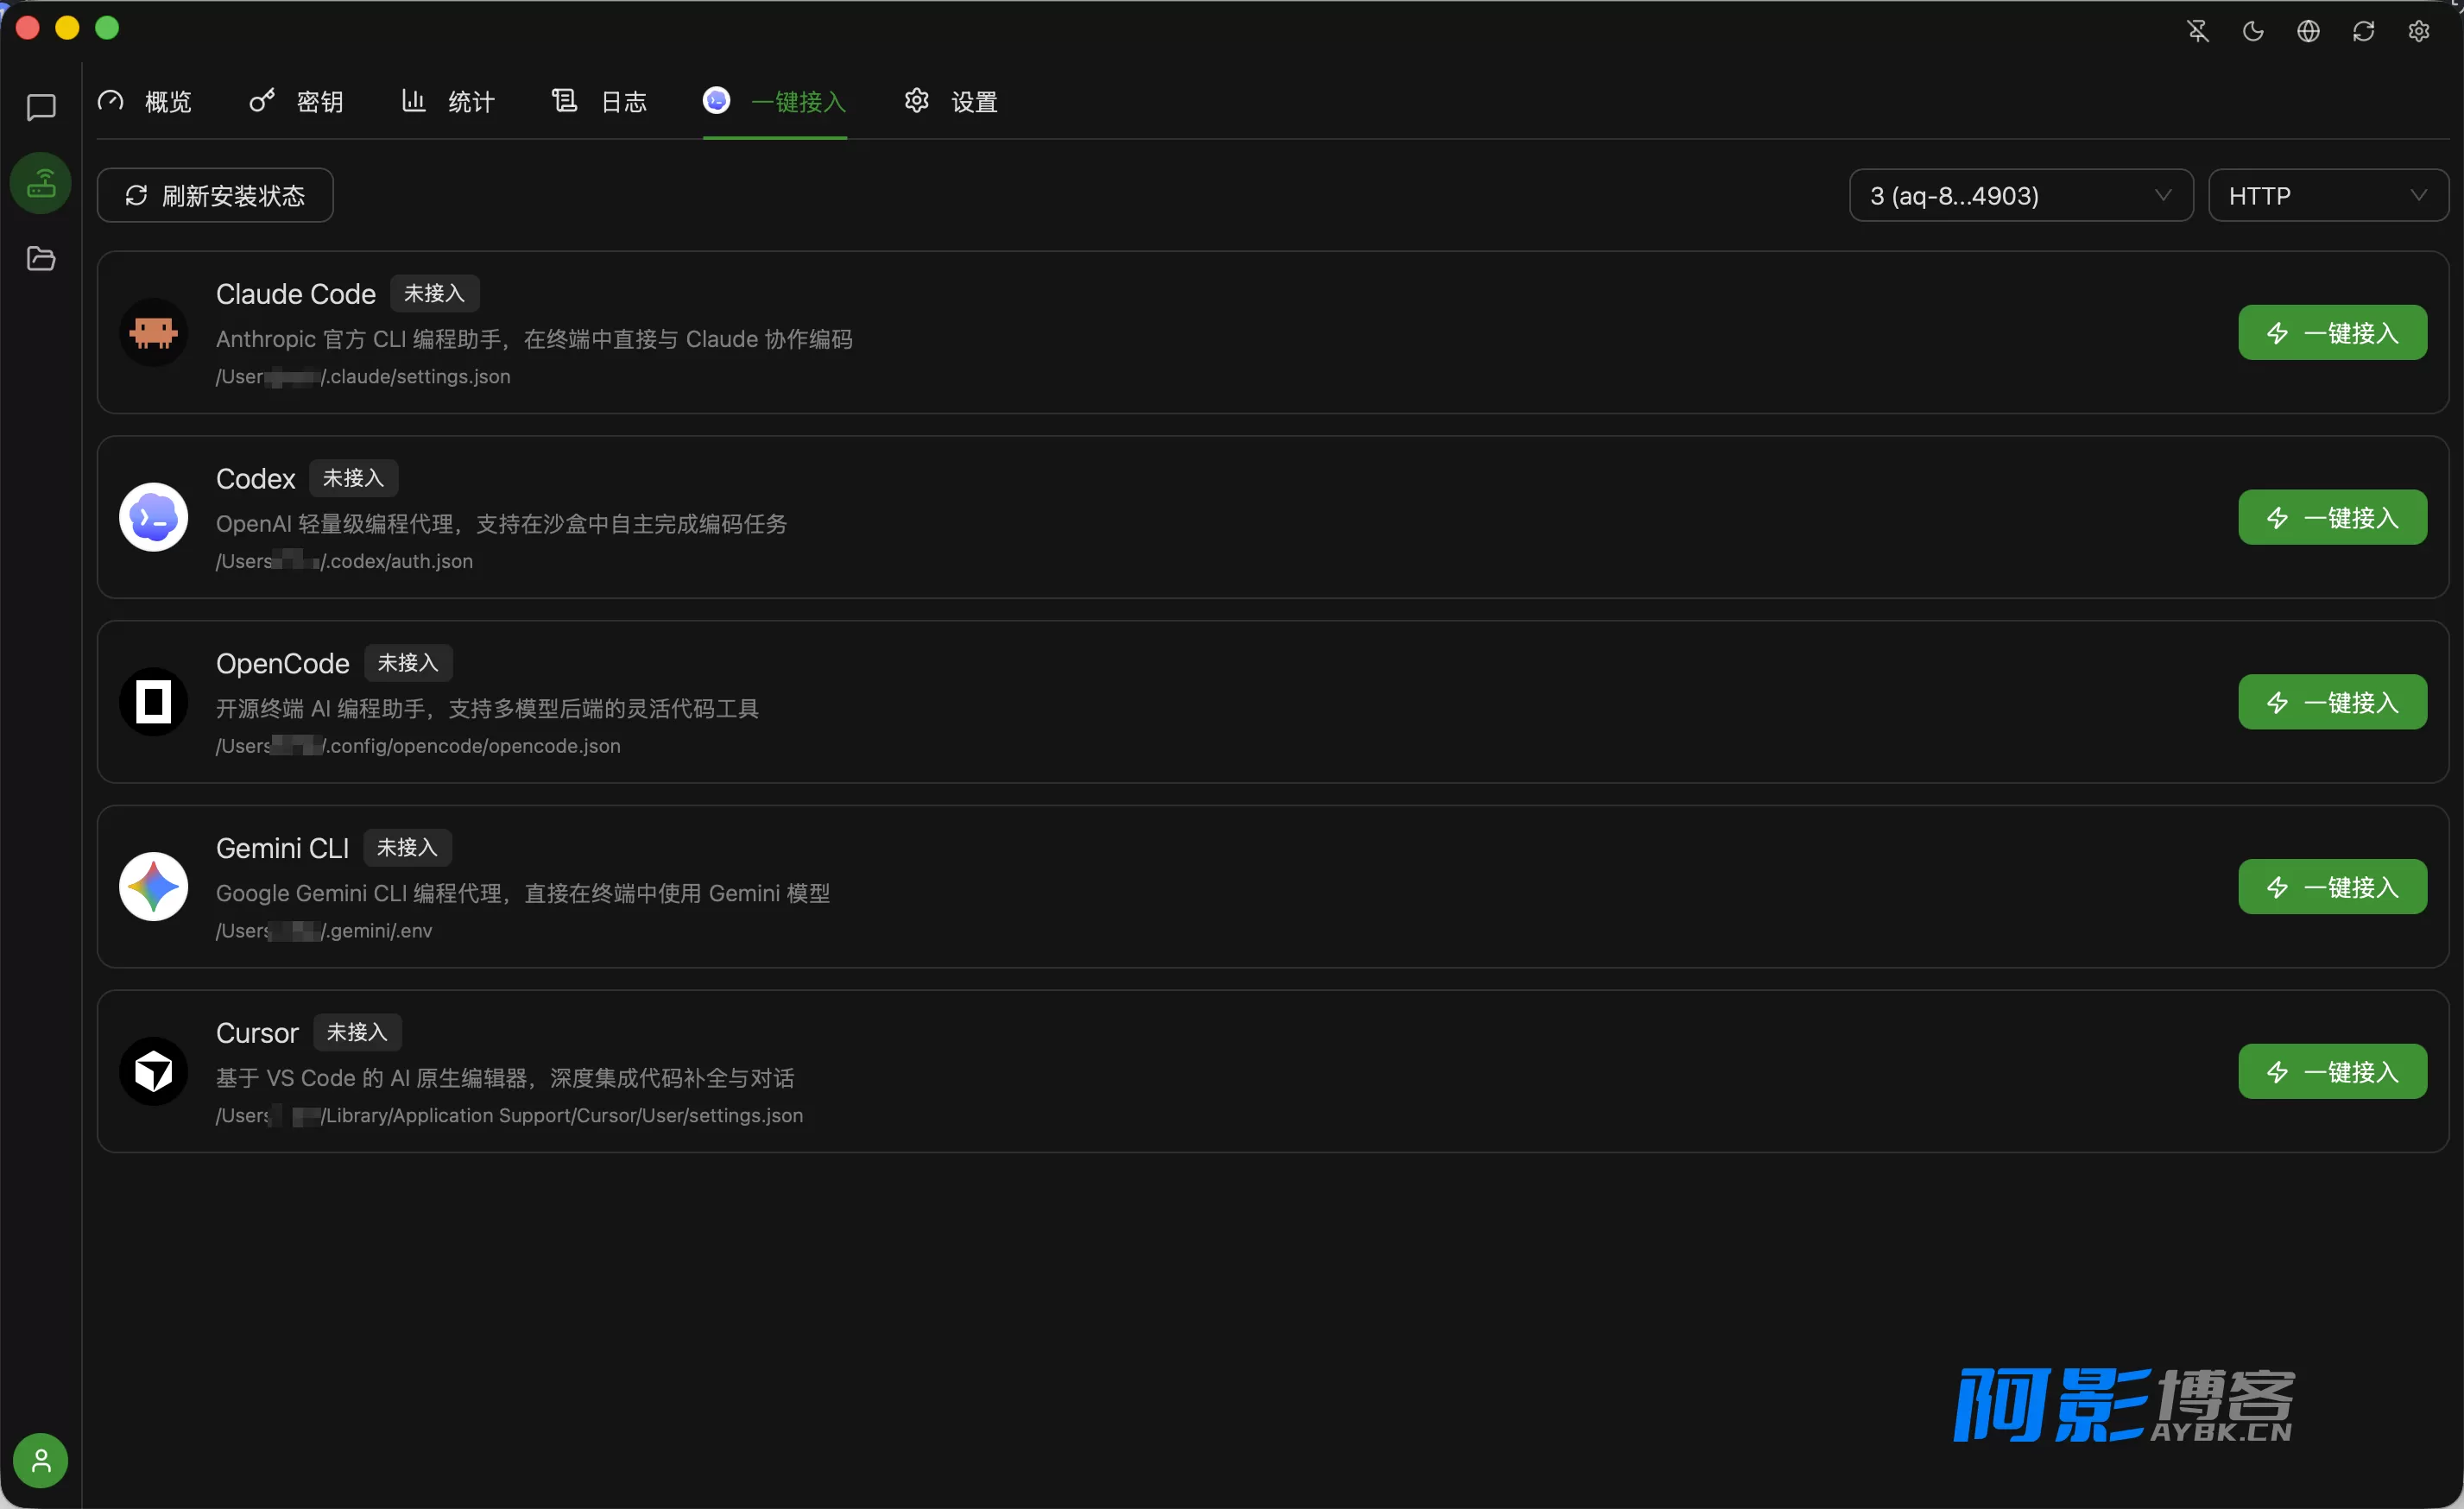Open the 日志 tab
This screenshot has height=1509, width=2464.
[x=599, y=101]
